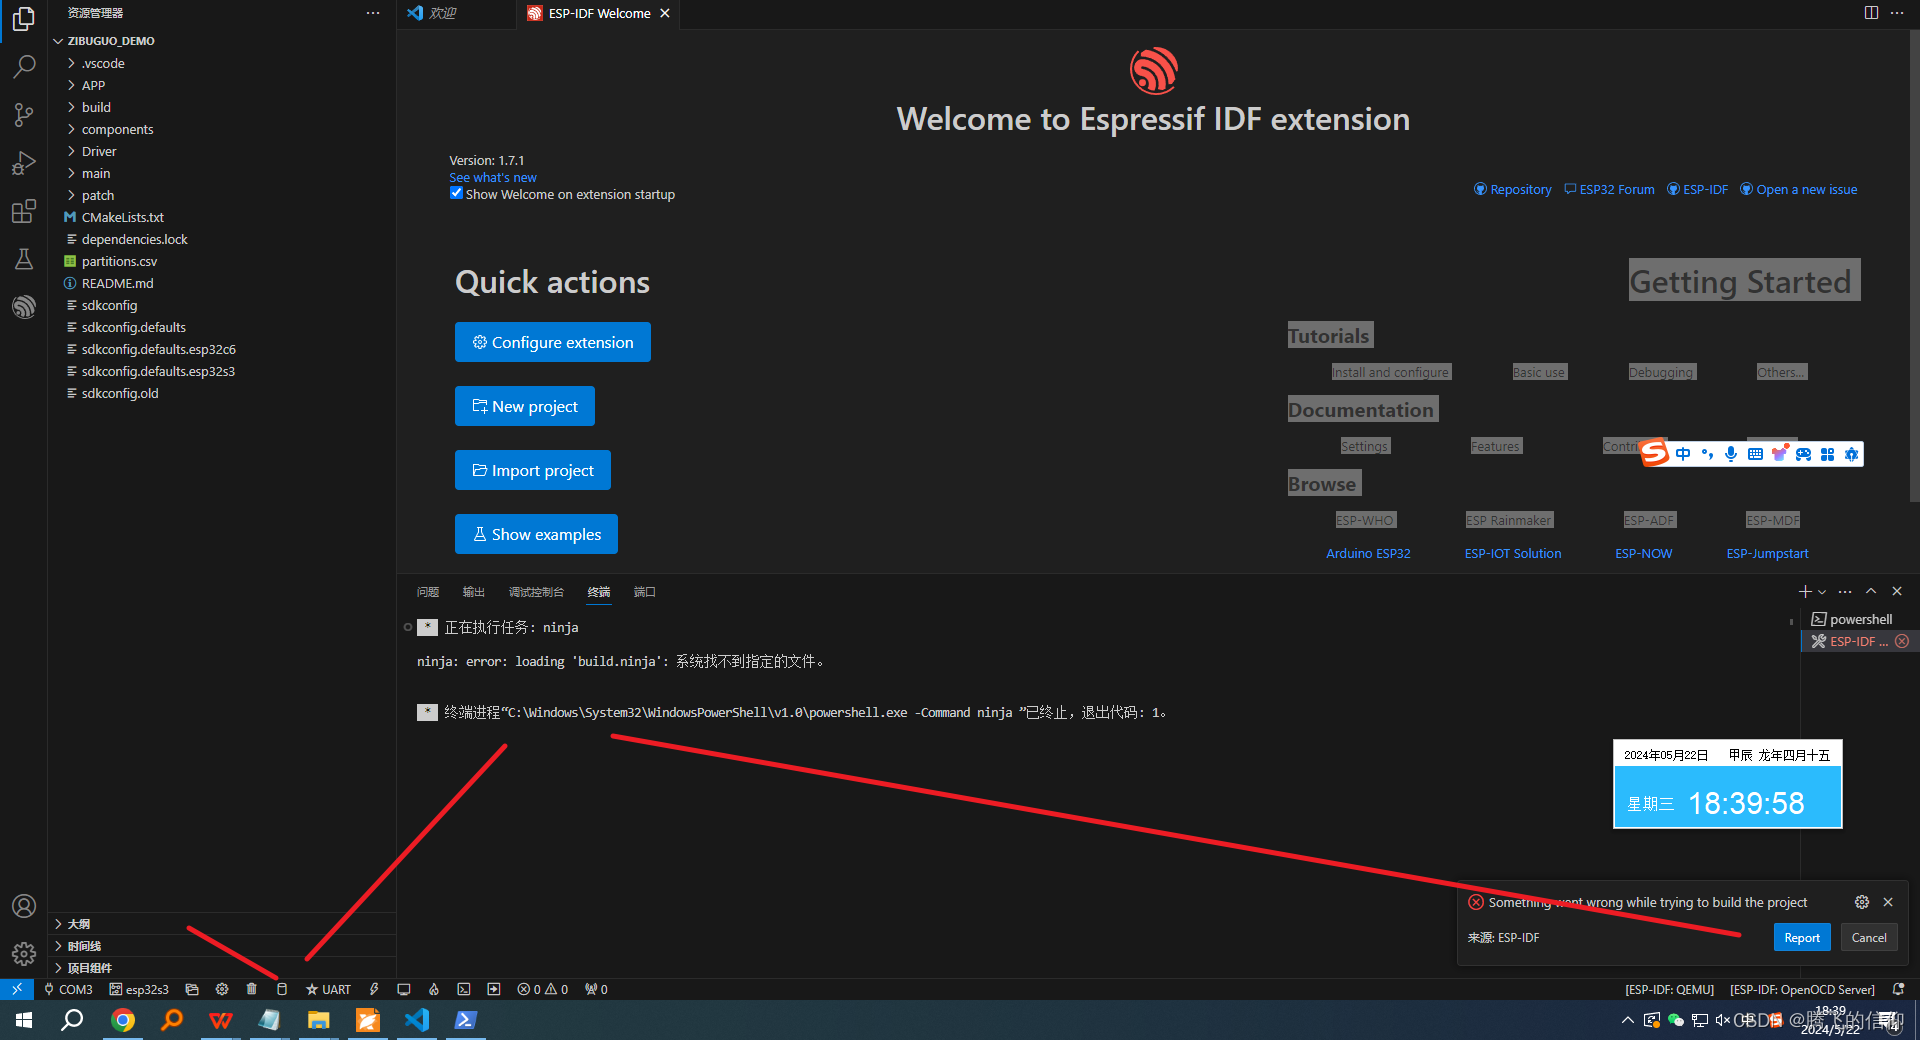Select COM3 serial port in status bar
This screenshot has width=1920, height=1040.
[x=68, y=989]
